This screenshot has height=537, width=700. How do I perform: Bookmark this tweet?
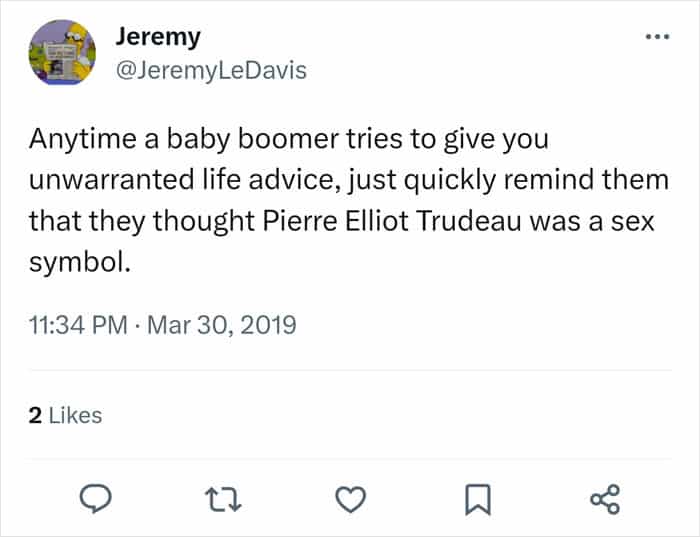pyautogui.click(x=478, y=500)
